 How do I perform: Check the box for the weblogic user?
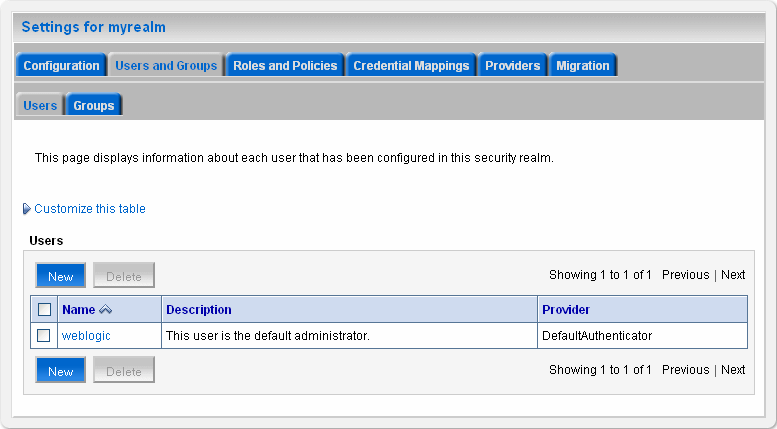pos(44,335)
